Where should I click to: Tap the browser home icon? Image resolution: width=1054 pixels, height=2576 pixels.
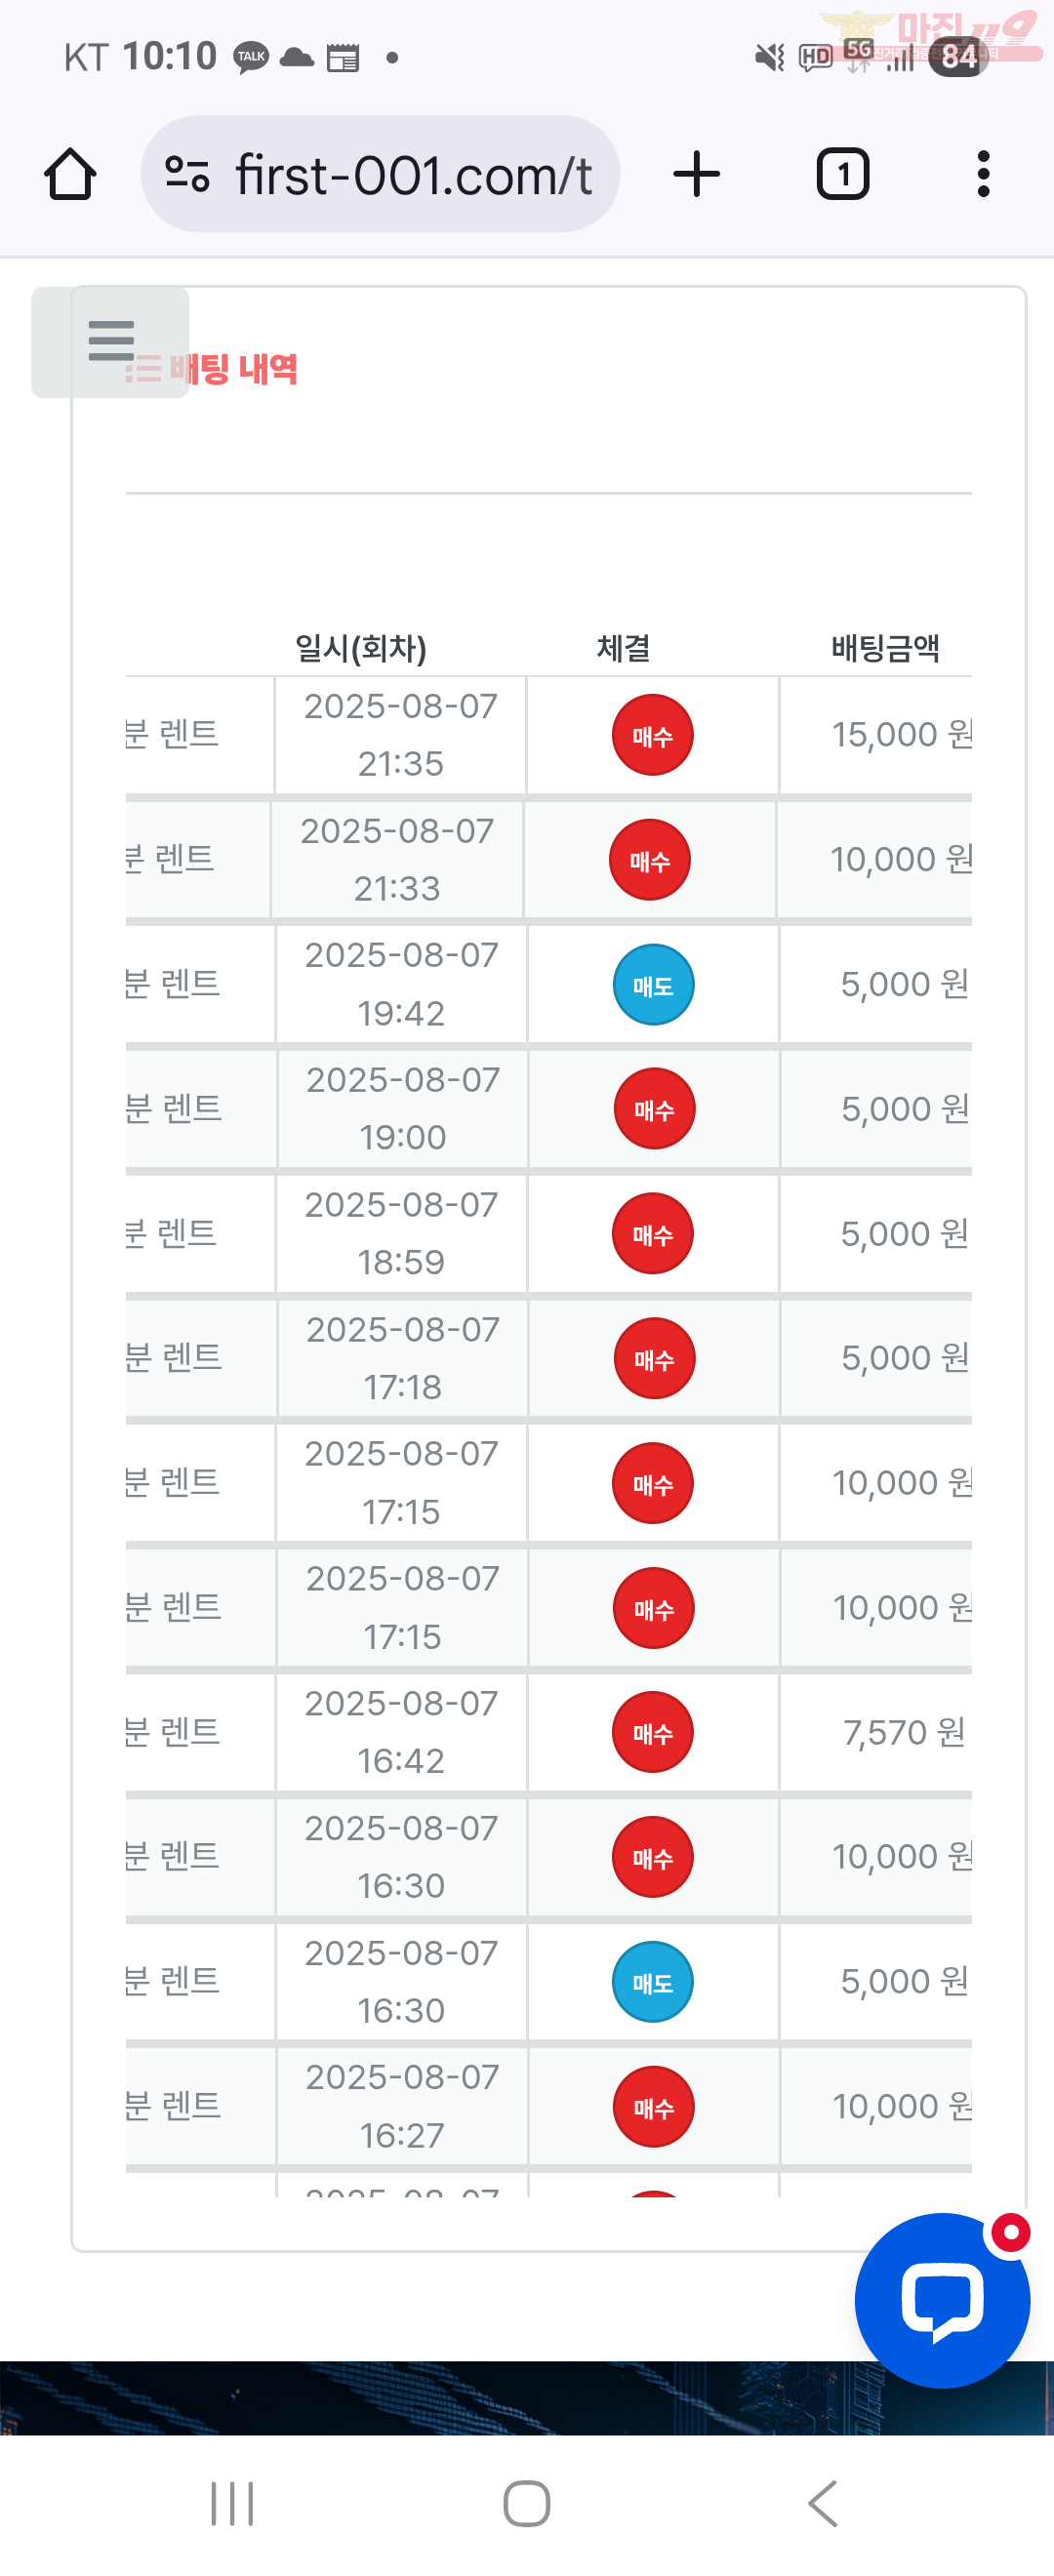pyautogui.click(x=70, y=174)
